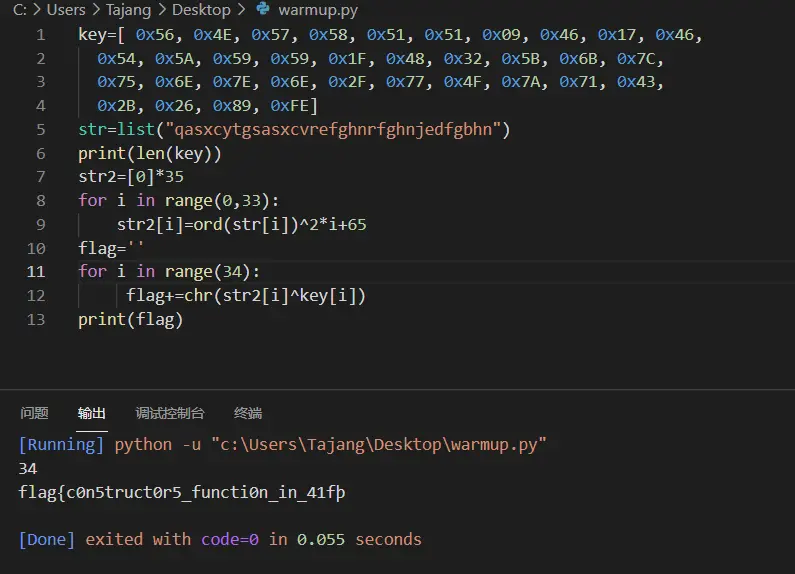
Task: Place cursor on print(flag) statement
Action: pyautogui.click(x=130, y=320)
